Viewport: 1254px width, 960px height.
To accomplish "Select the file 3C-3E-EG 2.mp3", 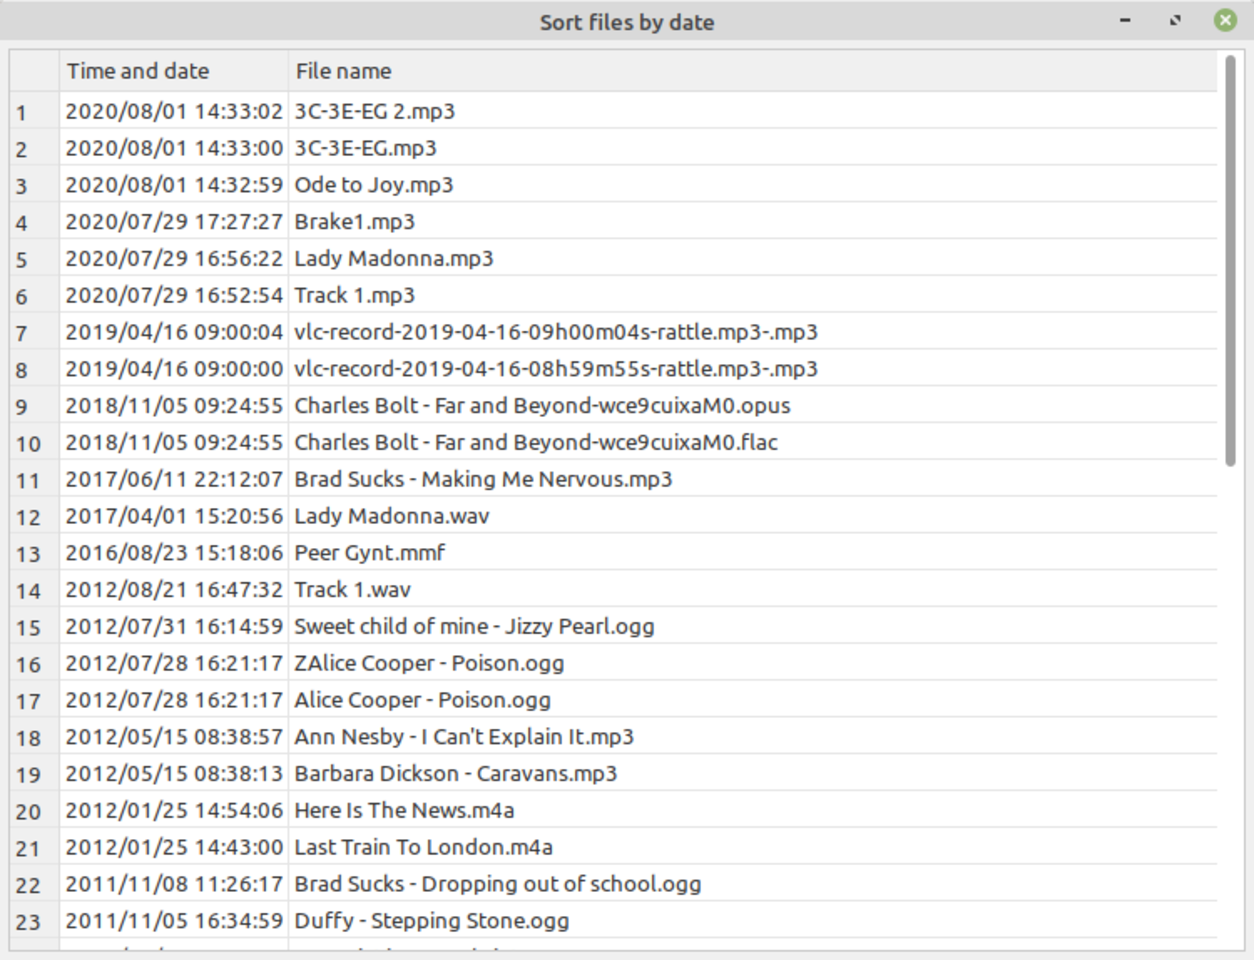I will pos(375,111).
